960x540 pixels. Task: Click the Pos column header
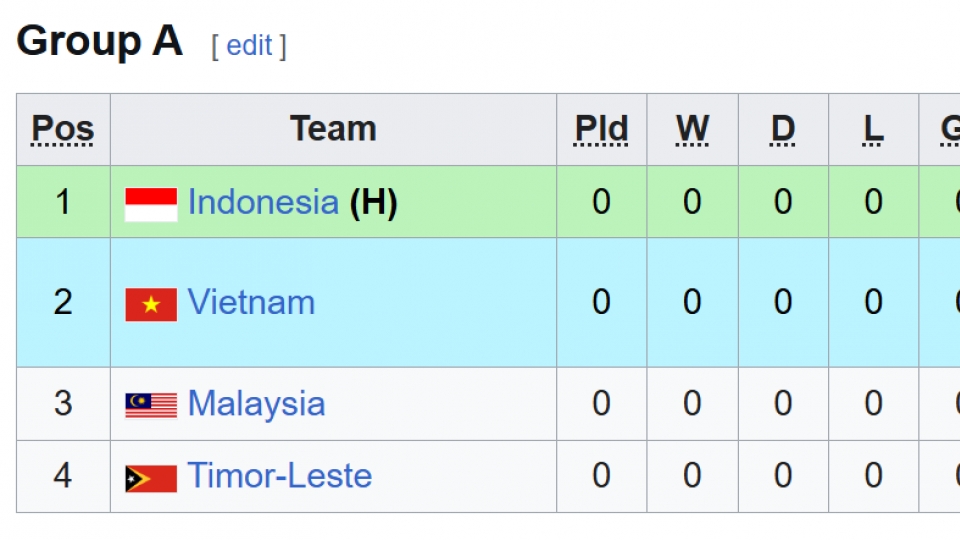(63, 129)
